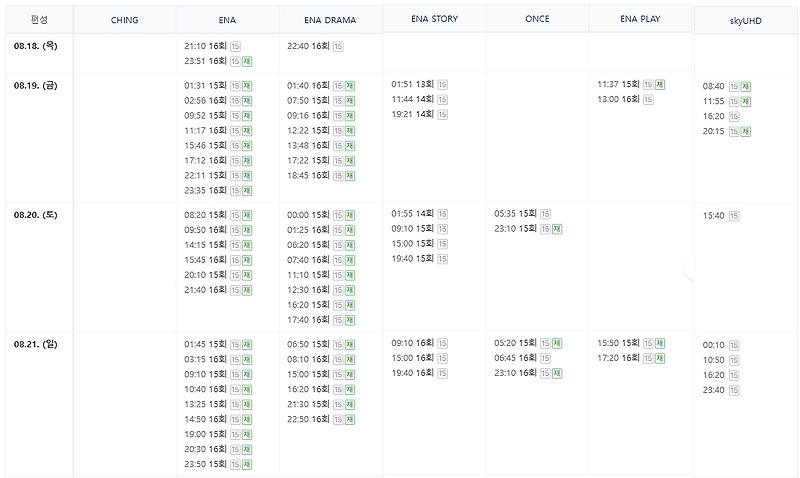Click ENA STORY entry 11:44 14회 on 08.19
The width and height of the screenshot is (800, 478).
412,99
